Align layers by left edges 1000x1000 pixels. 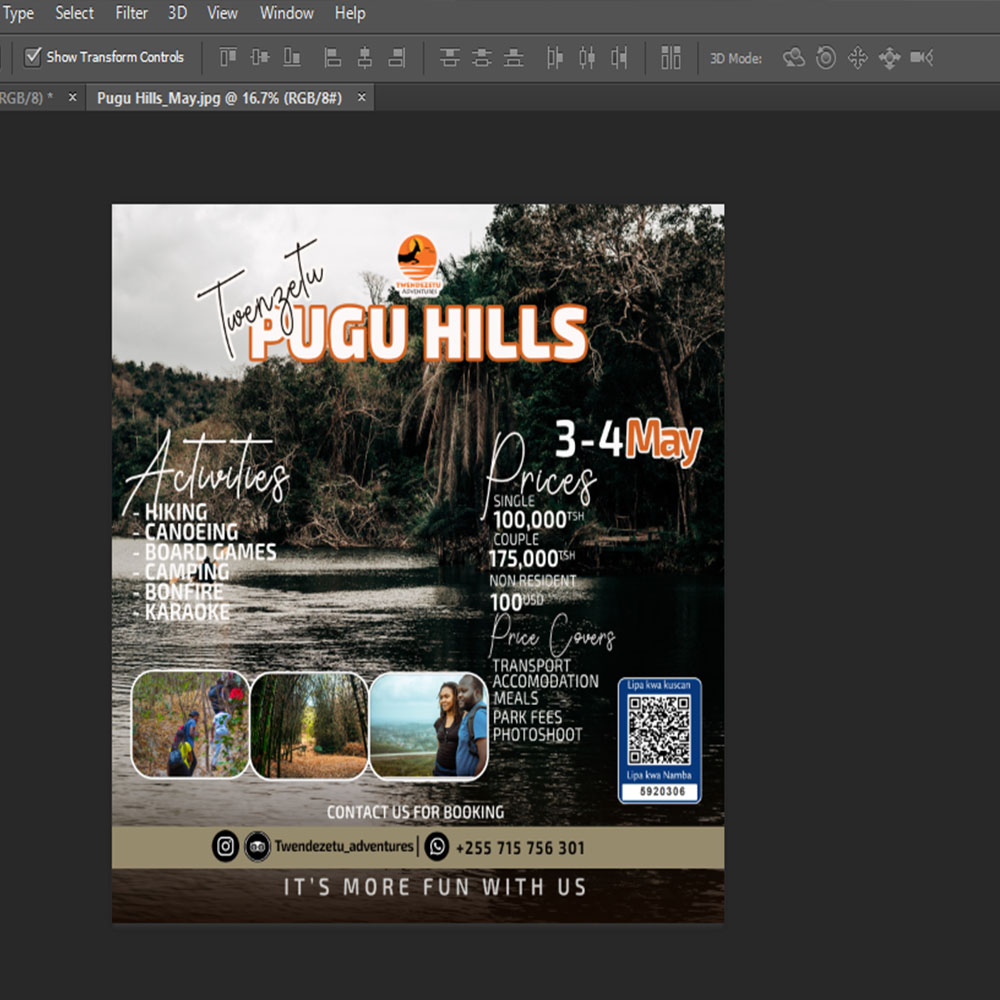pyautogui.click(x=333, y=58)
